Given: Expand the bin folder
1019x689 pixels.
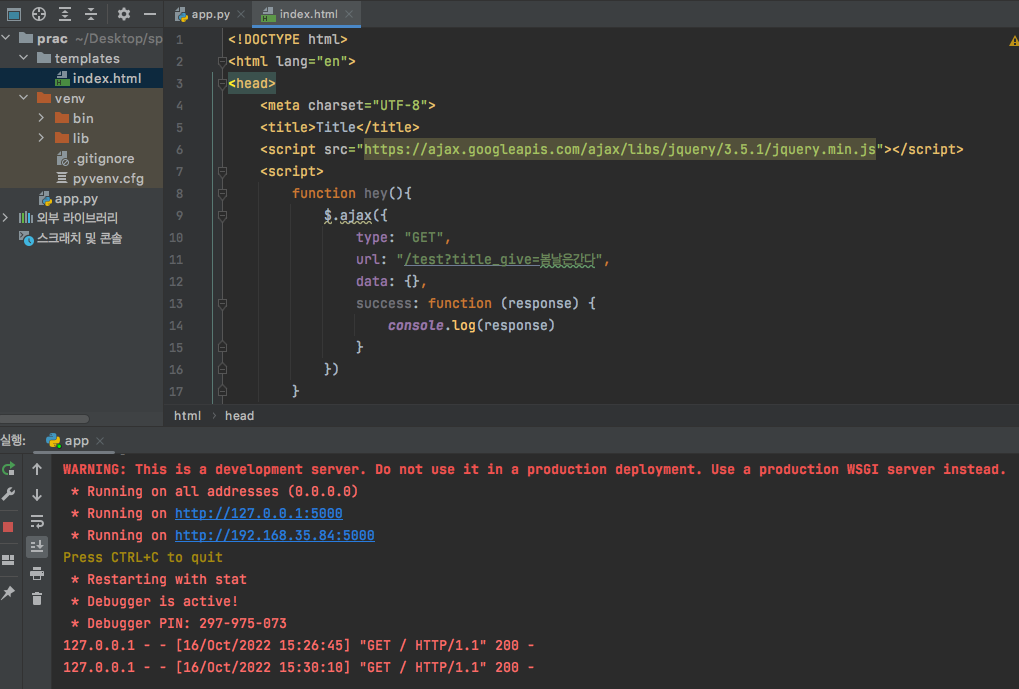Looking at the screenshot, I should (42, 118).
